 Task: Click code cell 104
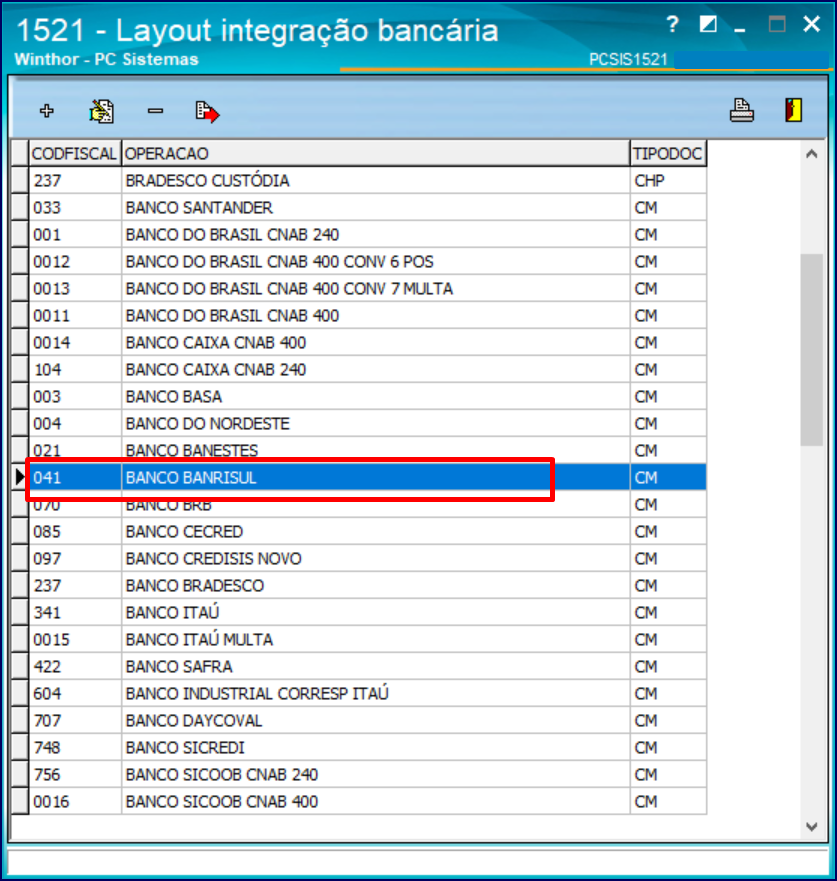click(75, 370)
